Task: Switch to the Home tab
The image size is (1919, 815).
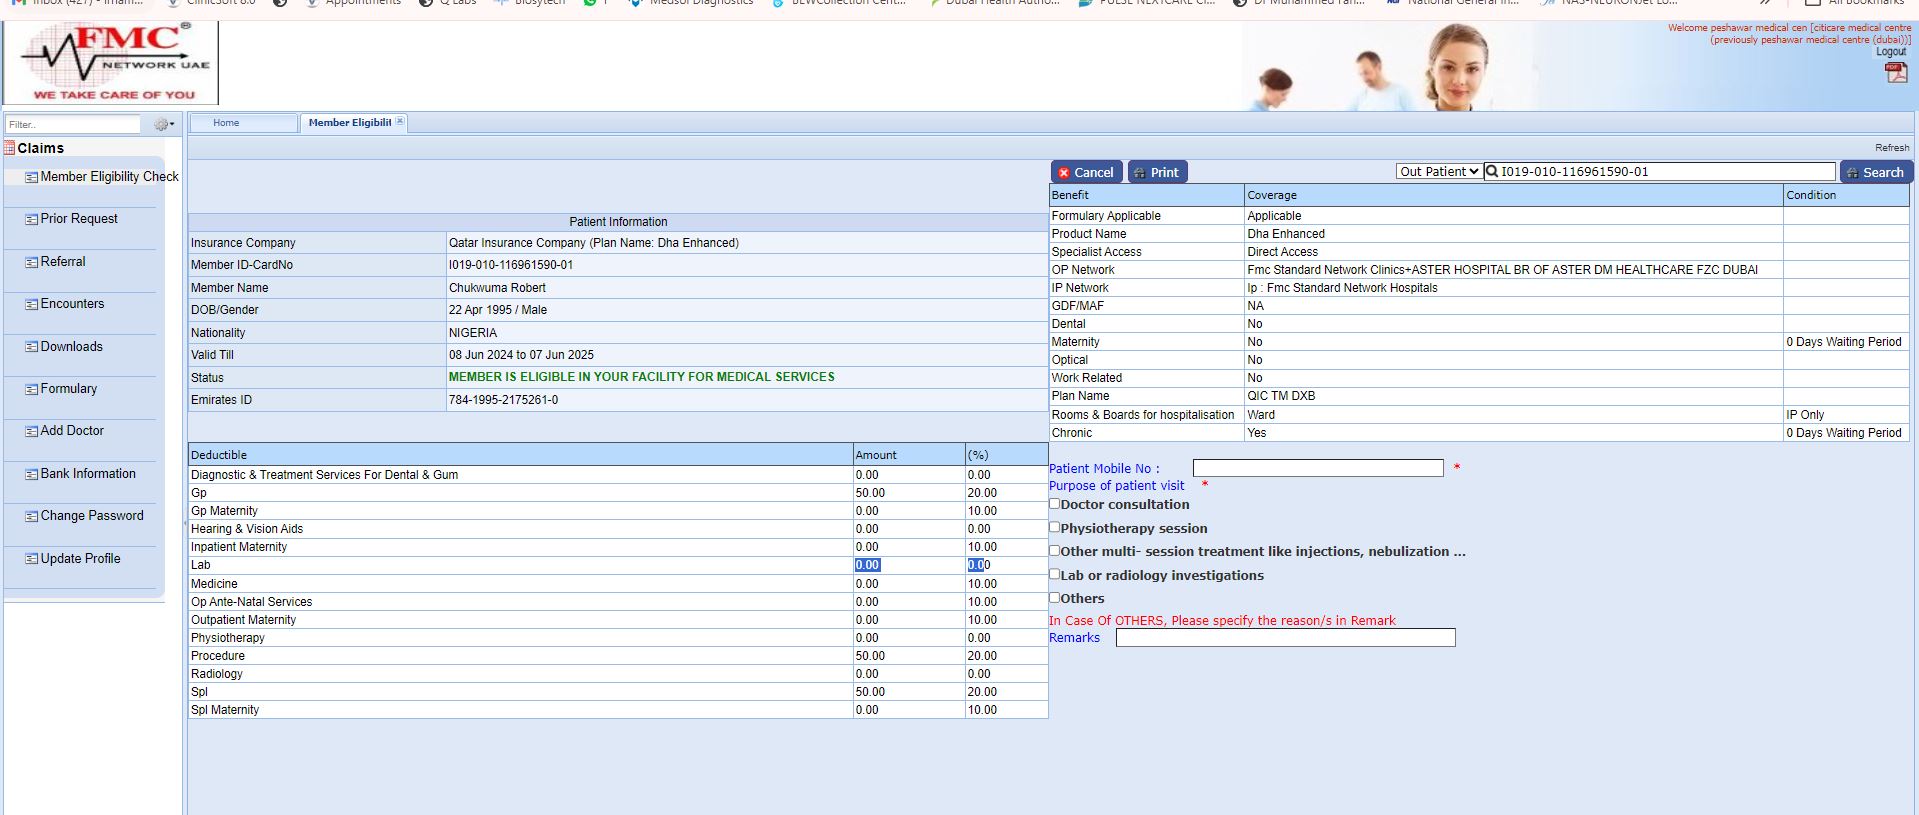Action: pos(226,123)
